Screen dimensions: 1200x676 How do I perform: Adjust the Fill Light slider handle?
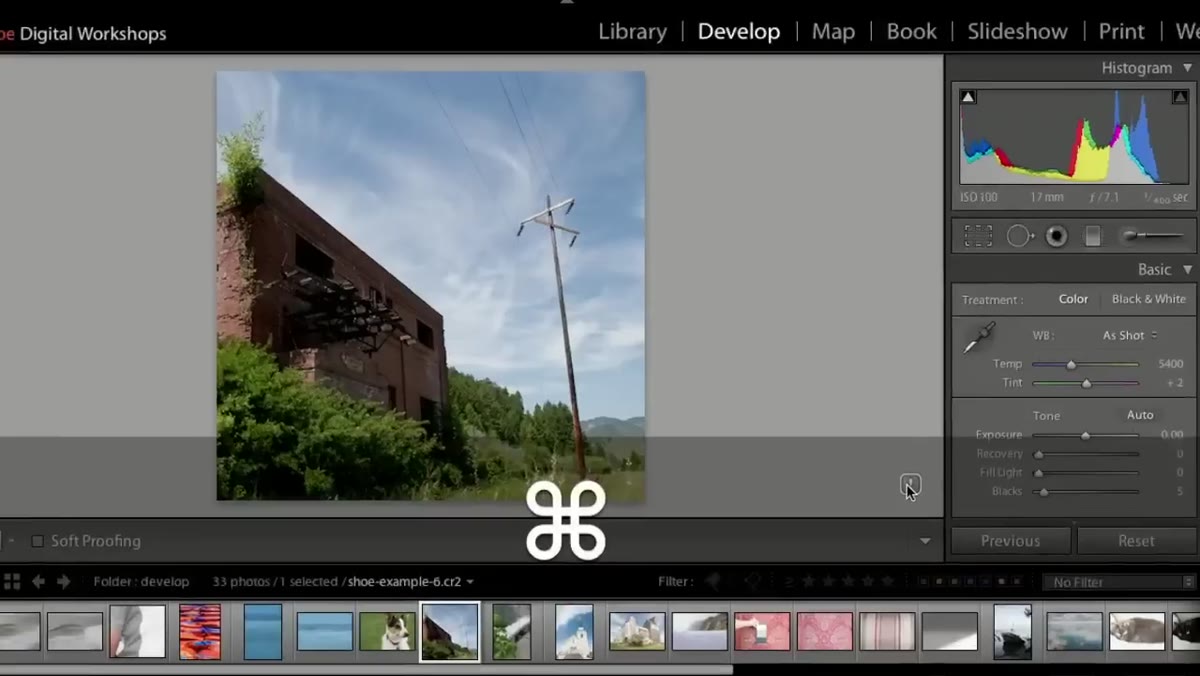pyautogui.click(x=1038, y=473)
